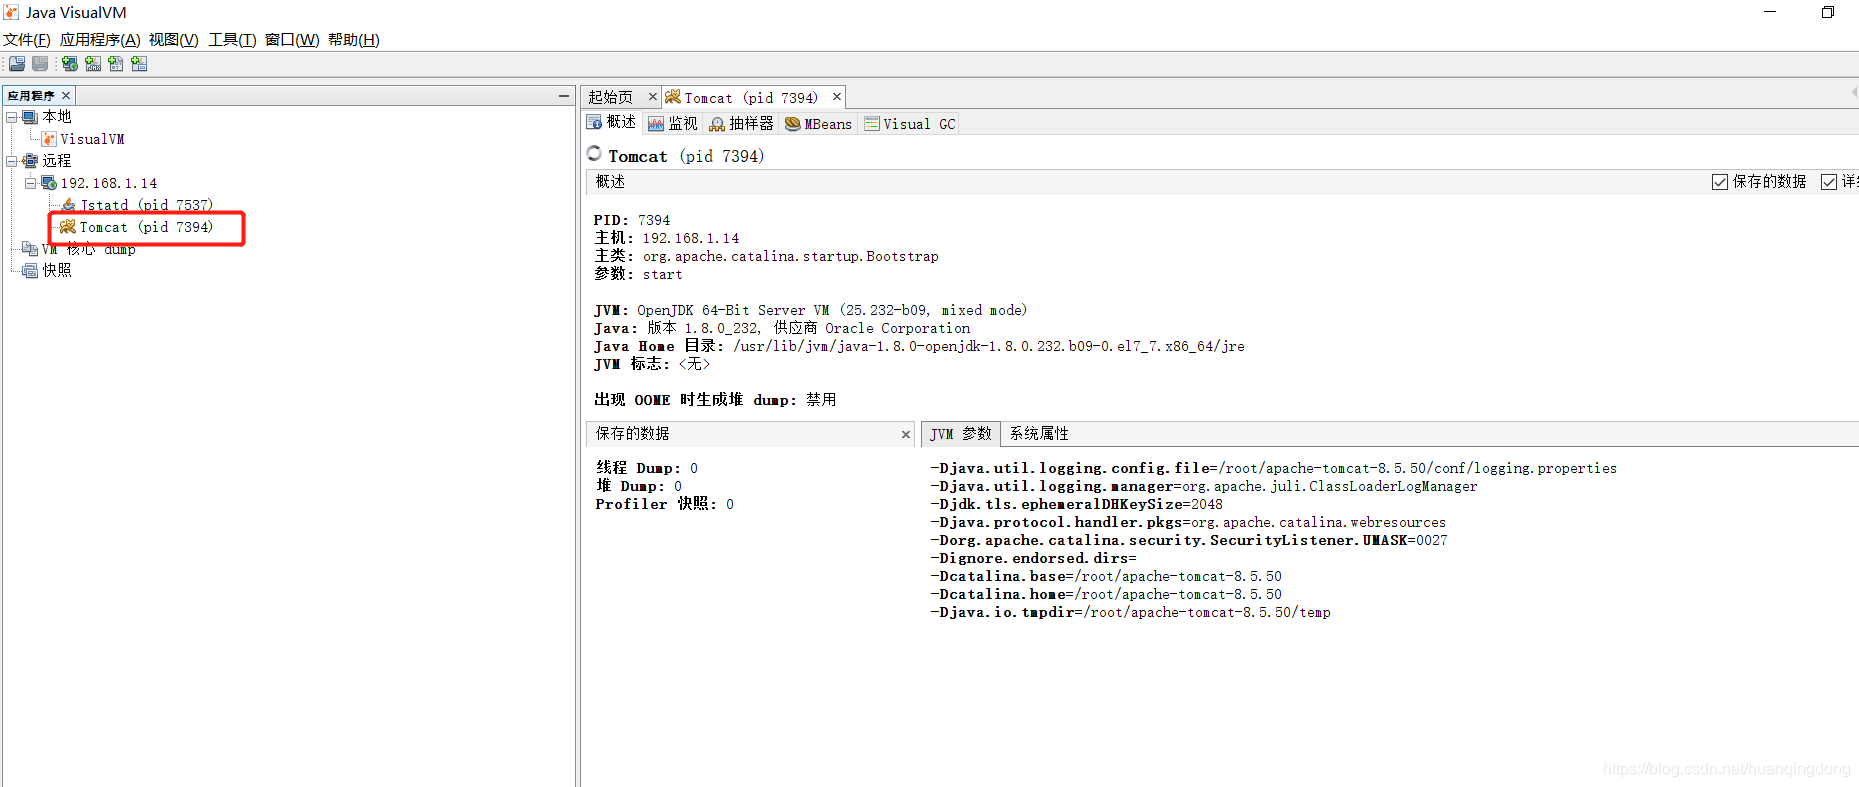Click the Java VisualVM title bar icon

click(11, 12)
